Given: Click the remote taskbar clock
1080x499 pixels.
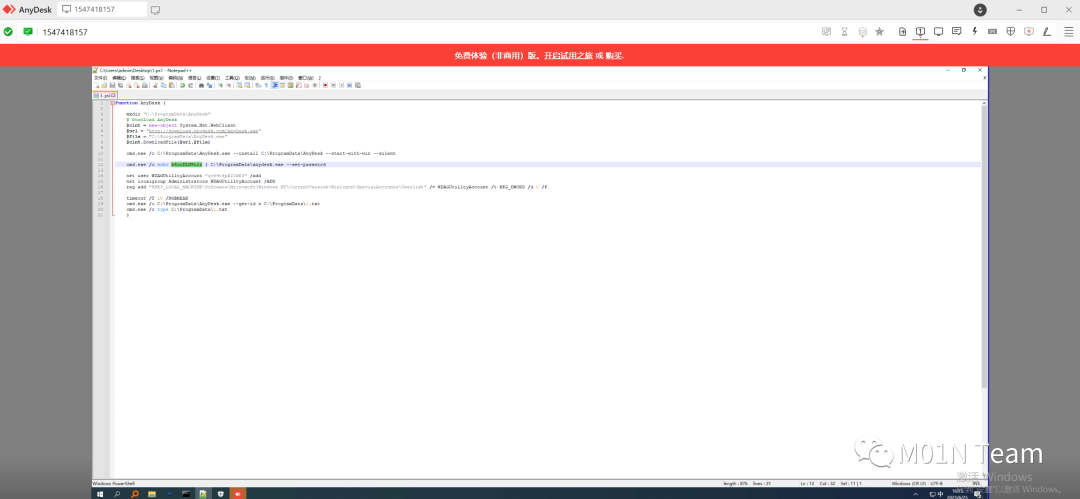Looking at the screenshot, I should 956,493.
